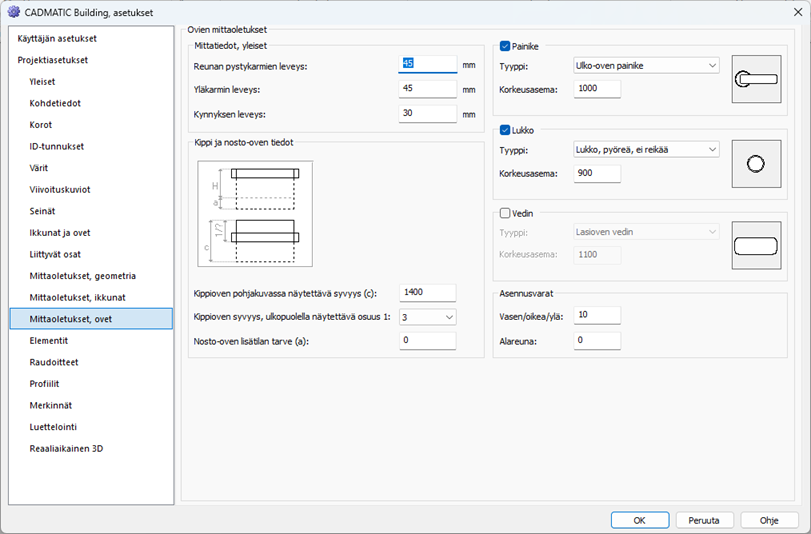Expand the Lukko Tyyppi dropdown
The image size is (811, 534).
pos(646,149)
